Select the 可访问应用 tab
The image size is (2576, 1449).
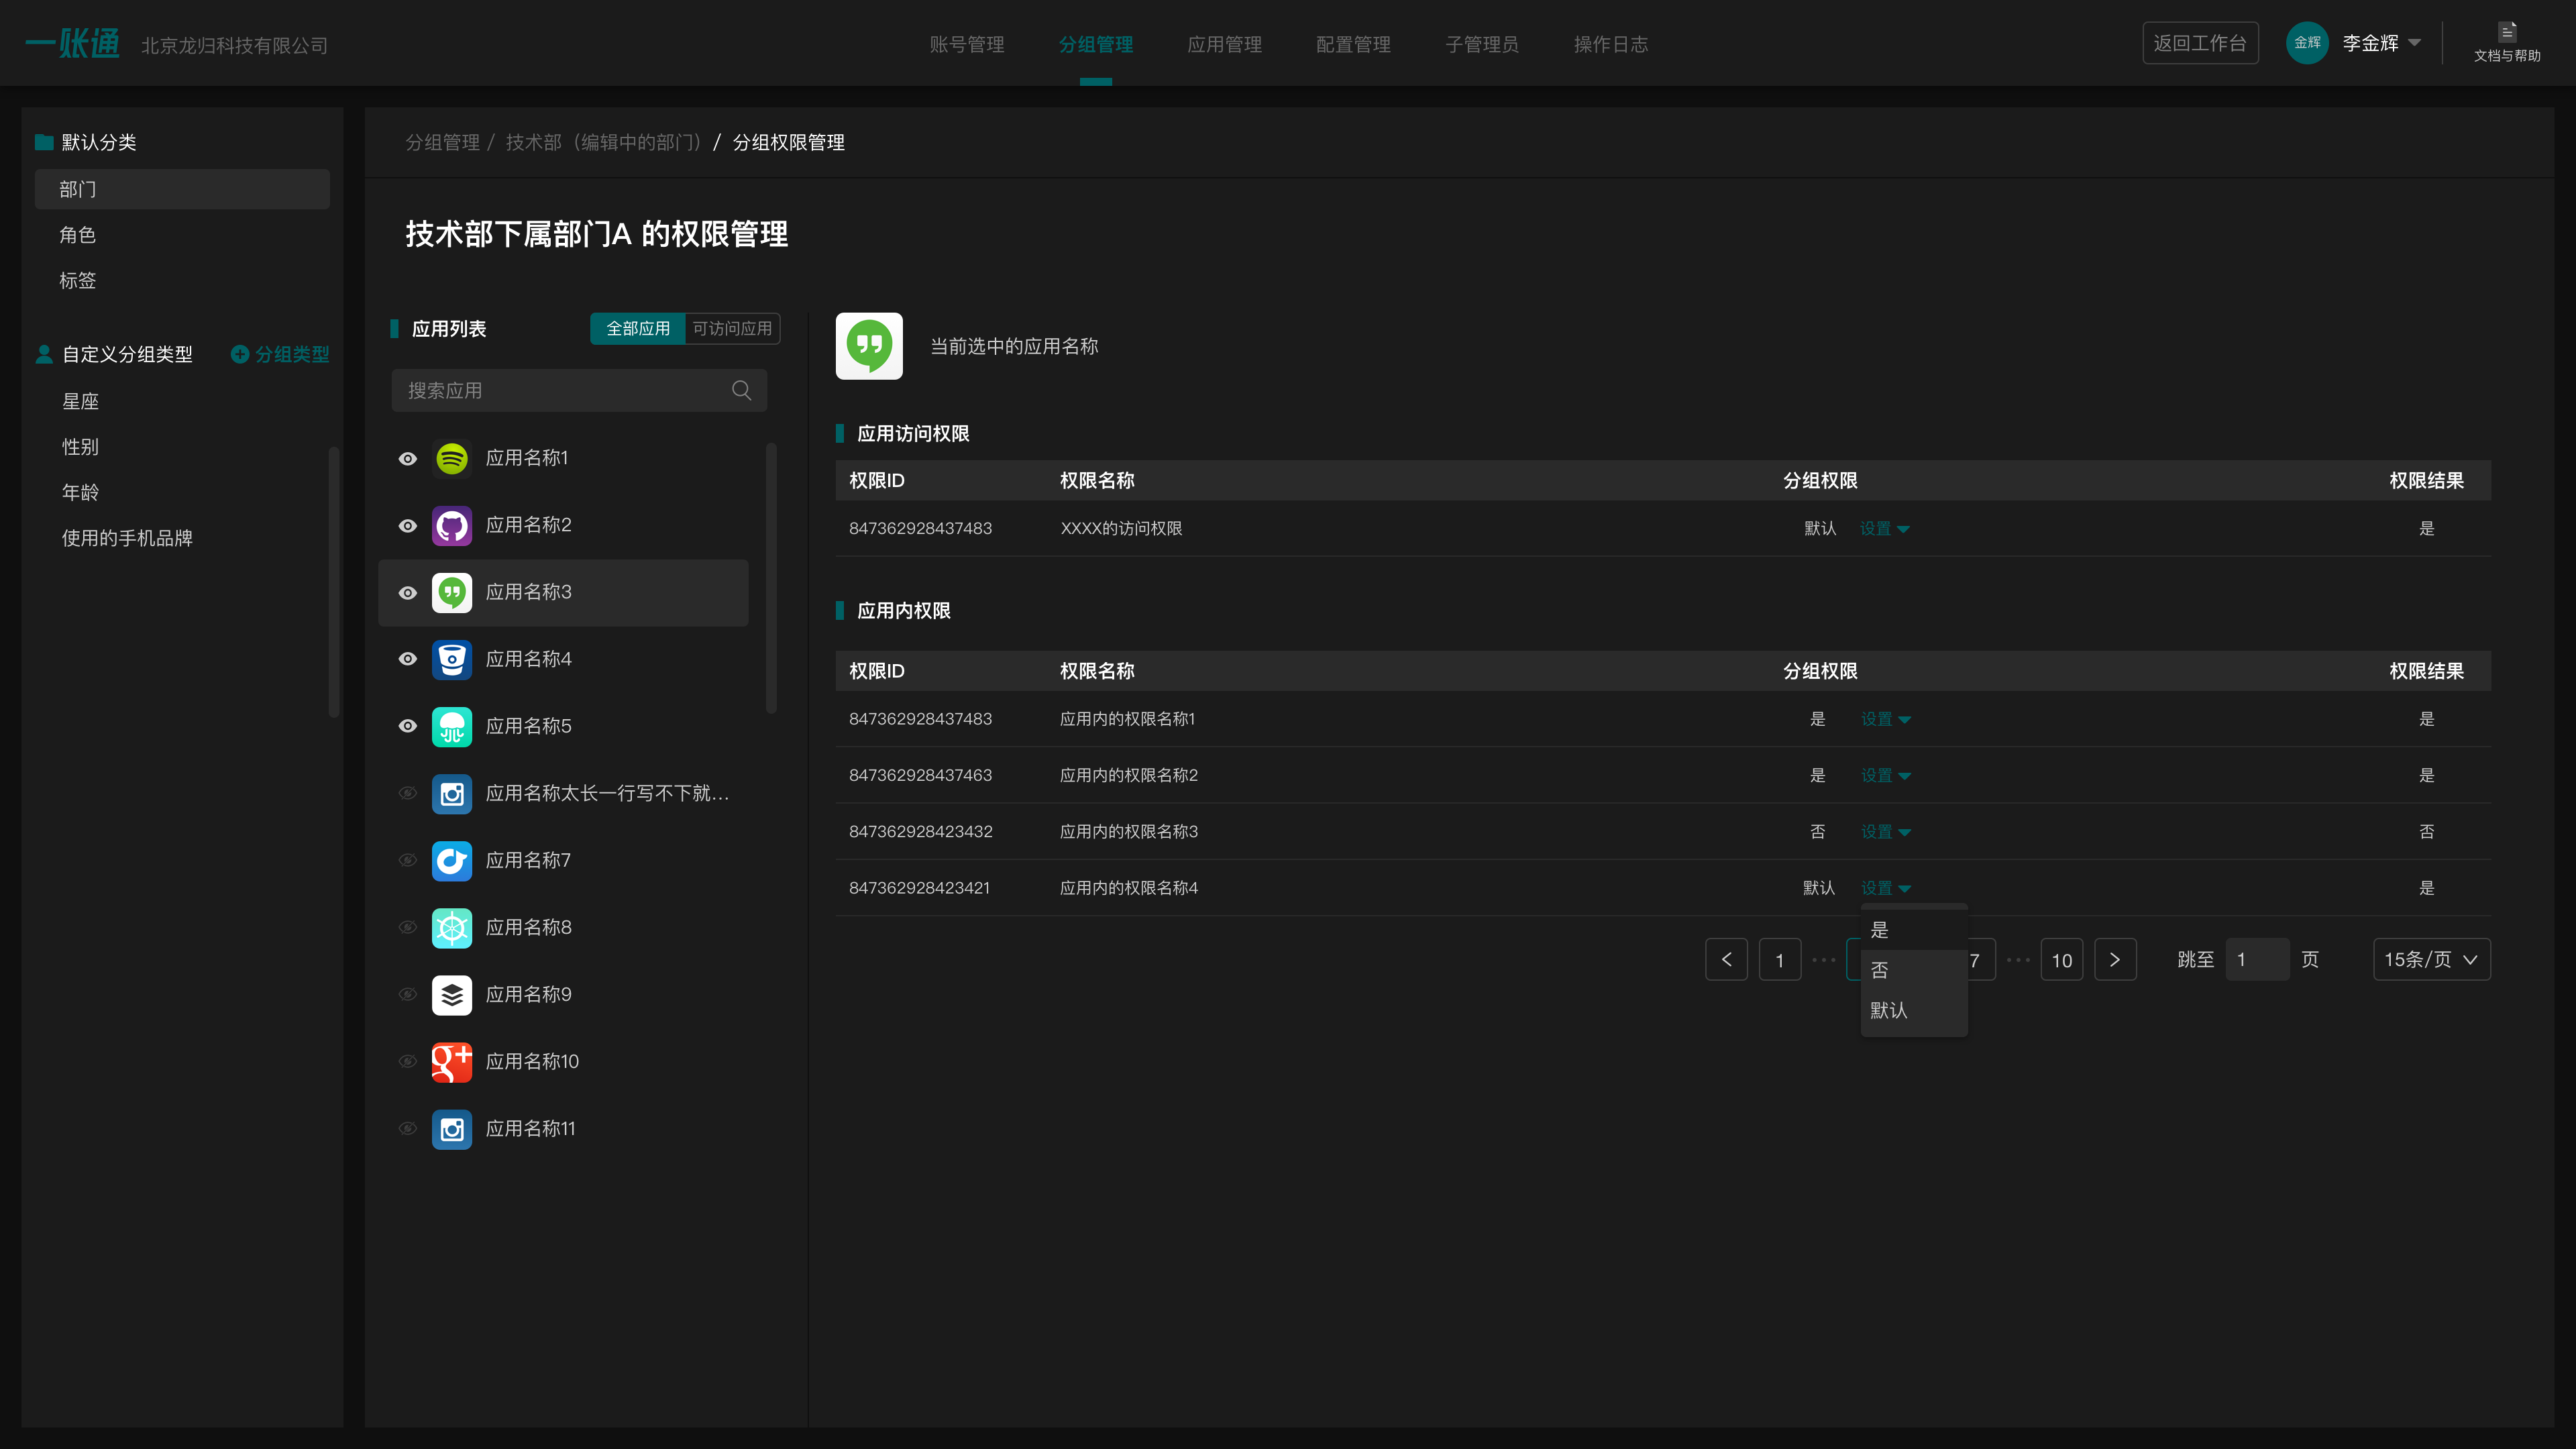(731, 328)
